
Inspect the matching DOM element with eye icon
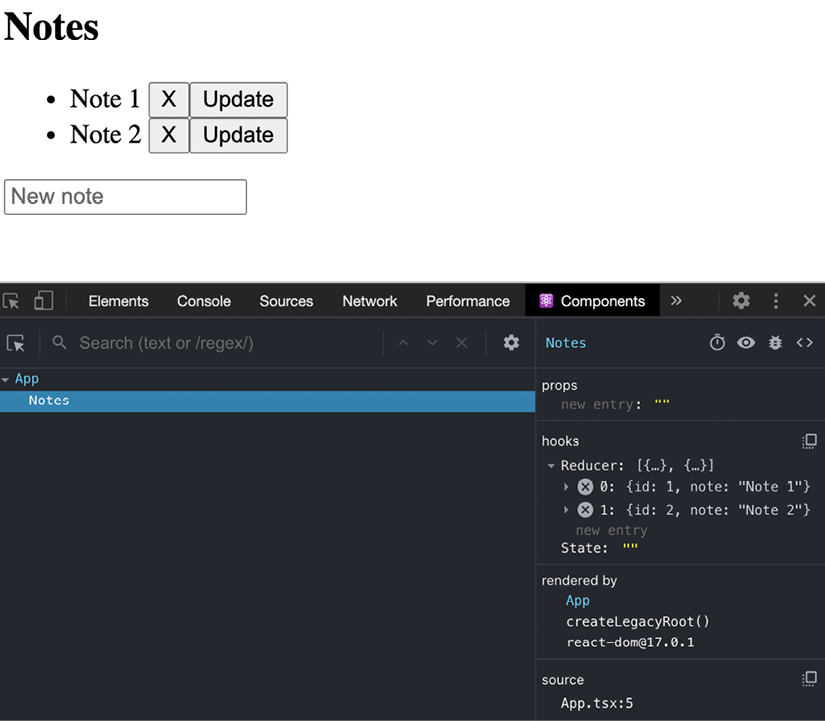(x=746, y=342)
